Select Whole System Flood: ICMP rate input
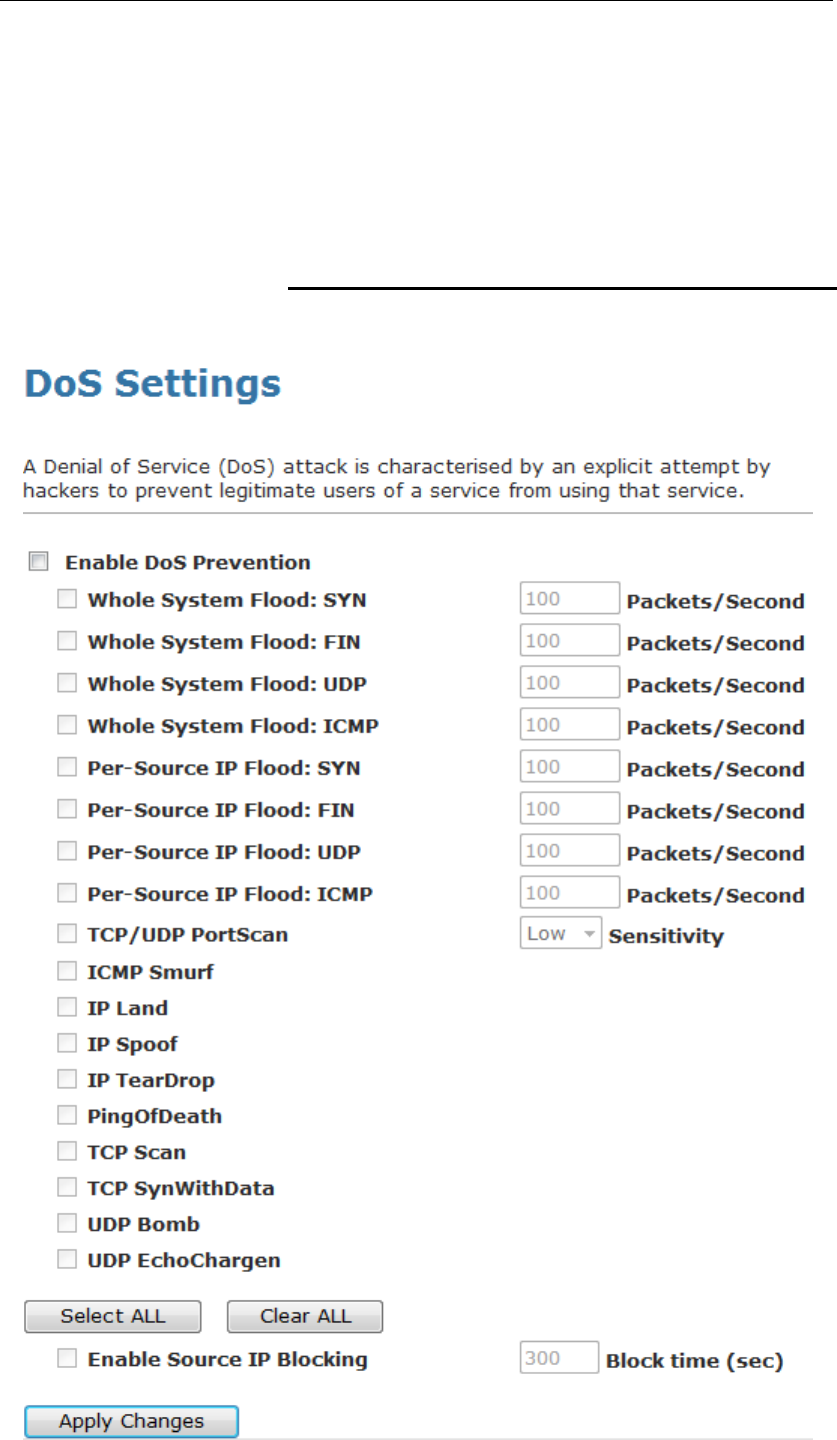The height and width of the screenshot is (1440, 837). 569,726
